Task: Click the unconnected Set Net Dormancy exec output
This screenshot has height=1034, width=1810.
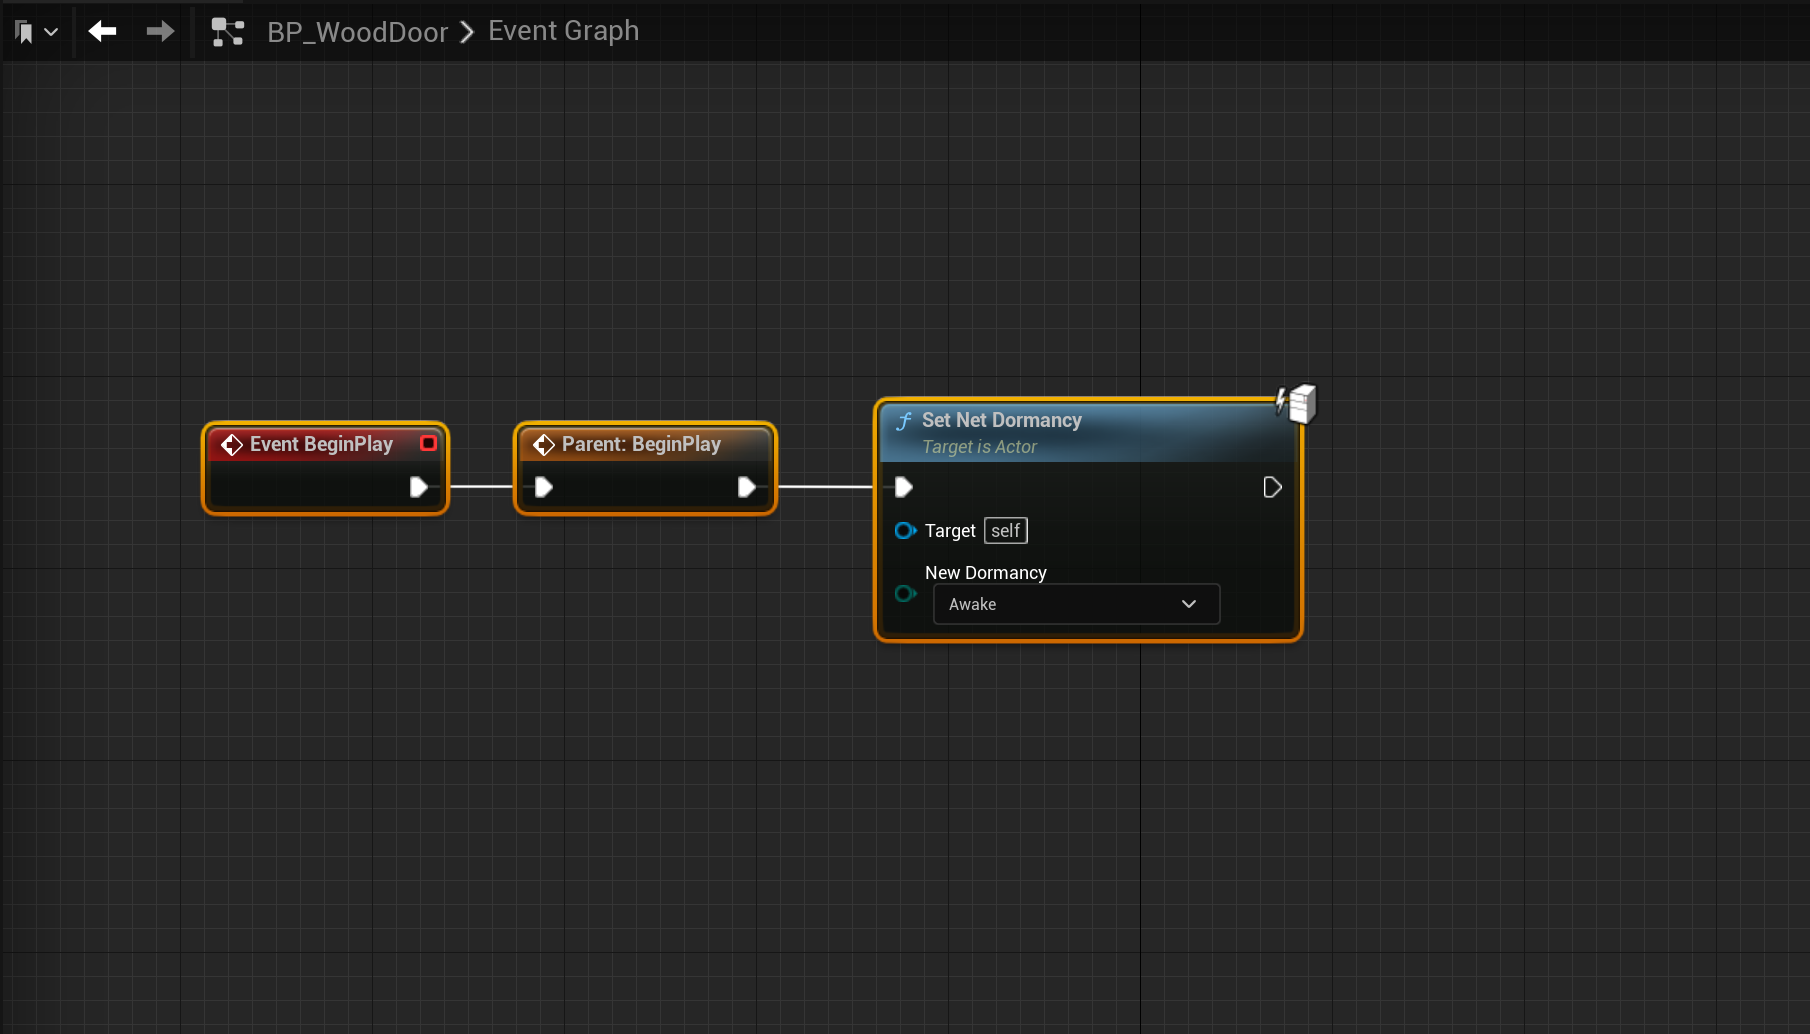Action: coord(1272,487)
